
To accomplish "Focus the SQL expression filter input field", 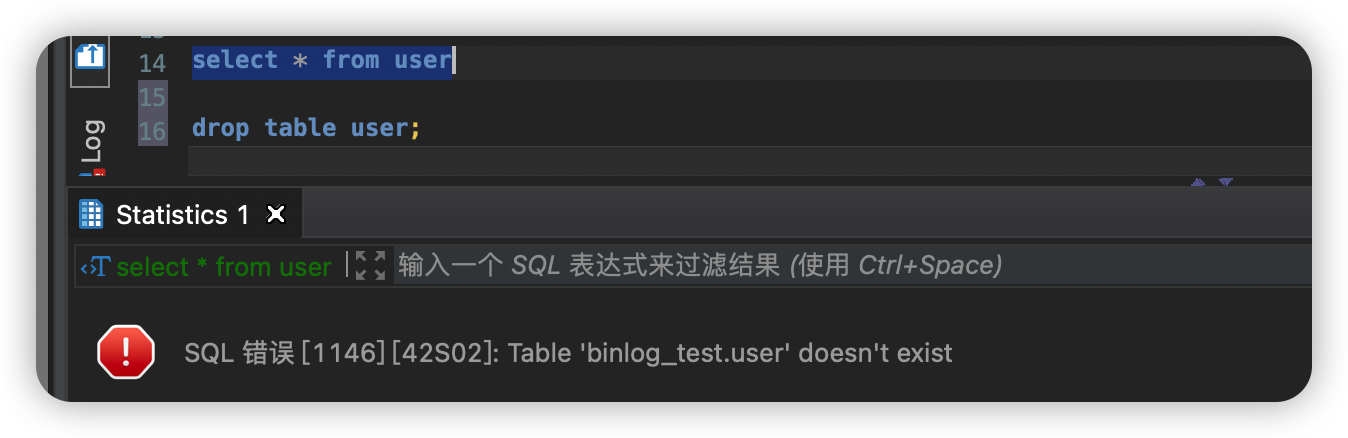I will tap(852, 266).
